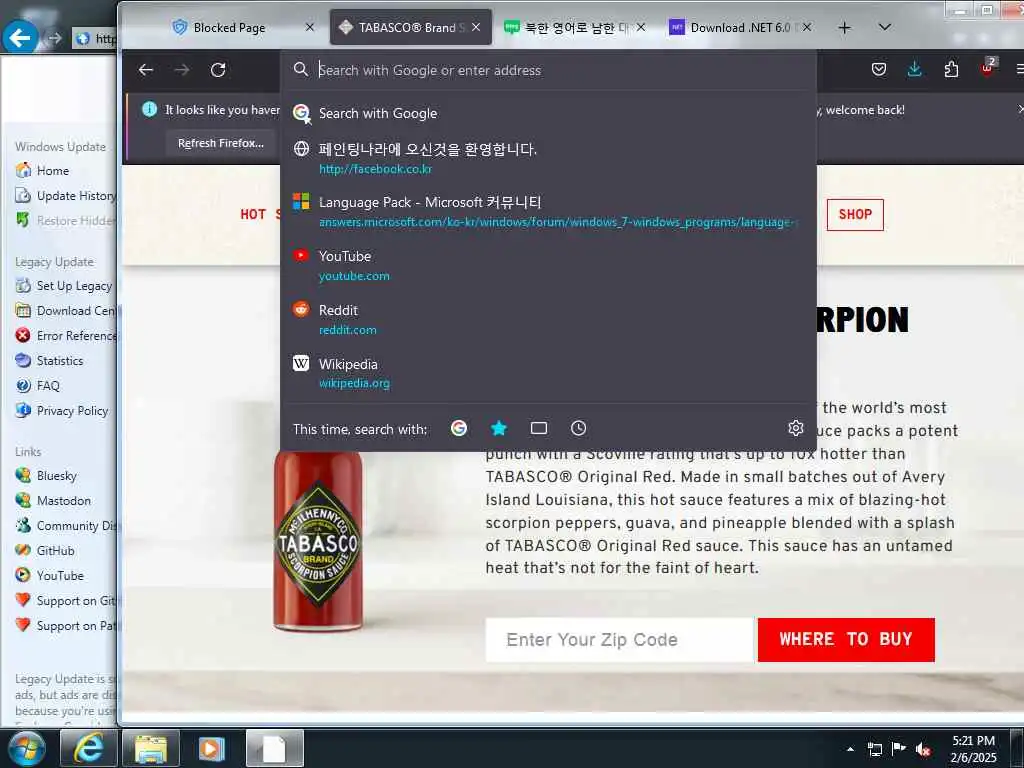Viewport: 1024px width, 768px height.
Task: Open Windows Media Player taskbar icon
Action: pos(212,748)
